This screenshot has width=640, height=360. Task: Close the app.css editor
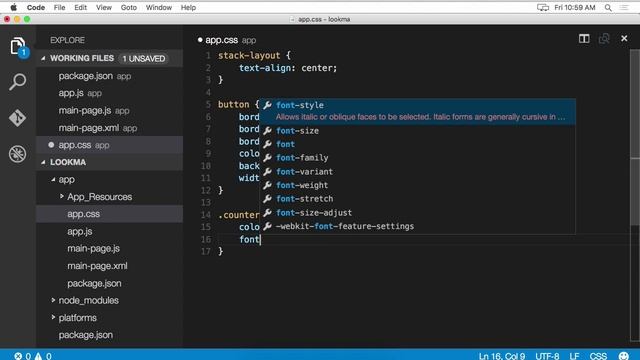(624, 38)
